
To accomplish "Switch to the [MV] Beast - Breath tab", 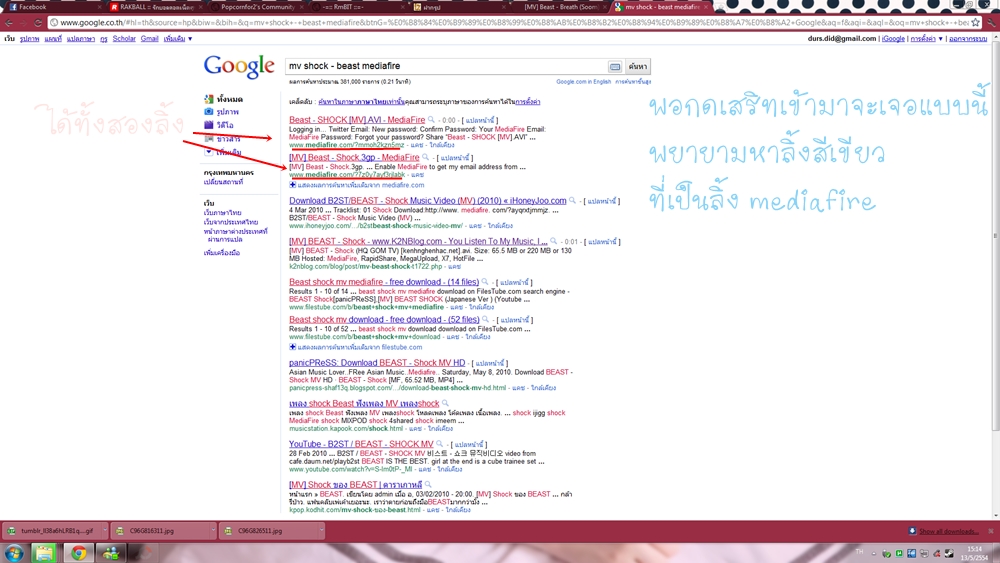I will point(561,7).
